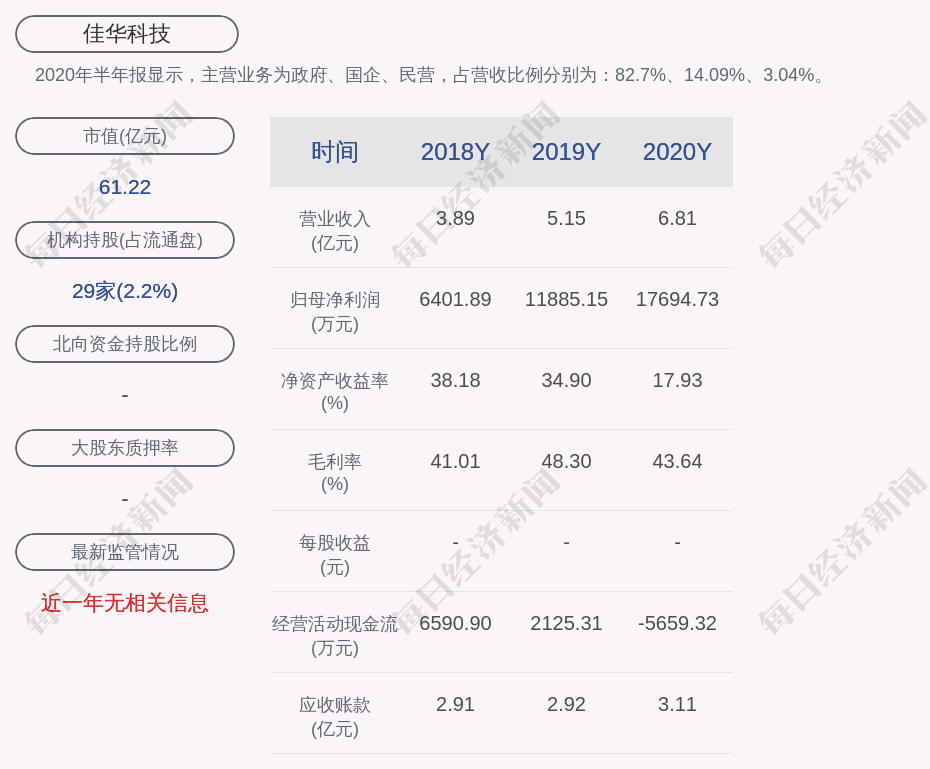Select the 2019Y column header

point(566,152)
